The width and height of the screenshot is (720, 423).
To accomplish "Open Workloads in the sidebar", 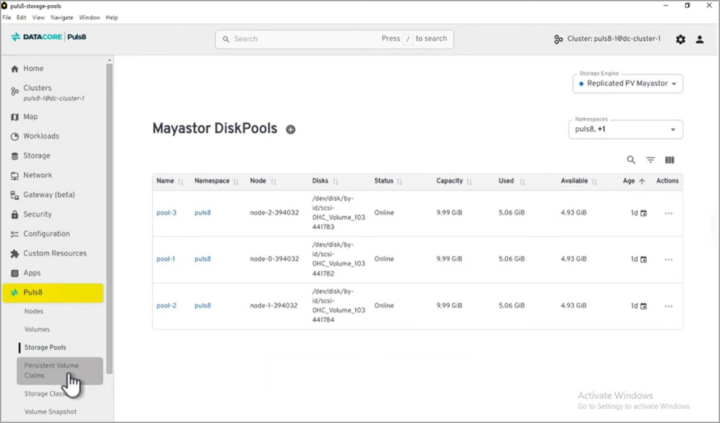I will [x=41, y=136].
